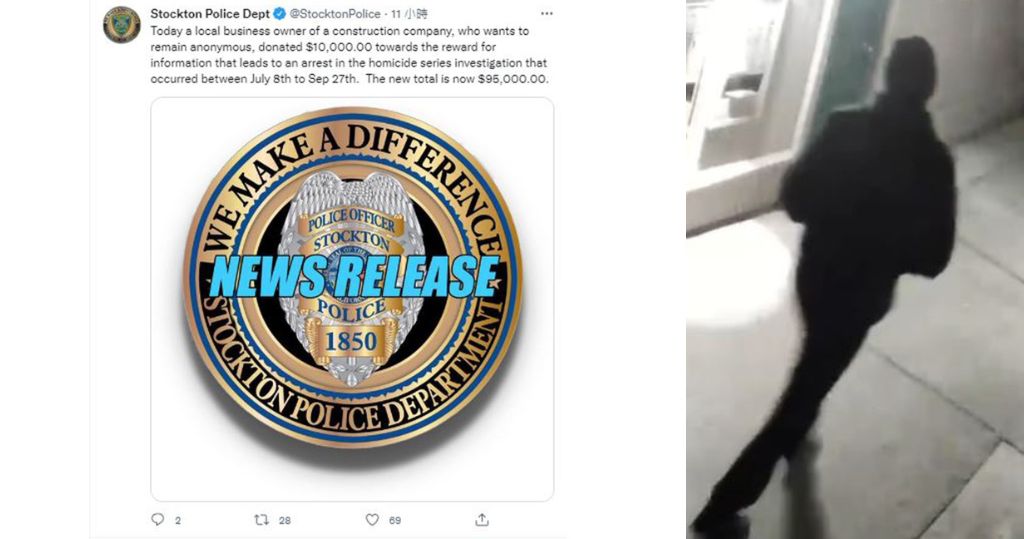Click the tweet text about $10,000 donation
Screen dimensions: 1024x539
coord(349,55)
